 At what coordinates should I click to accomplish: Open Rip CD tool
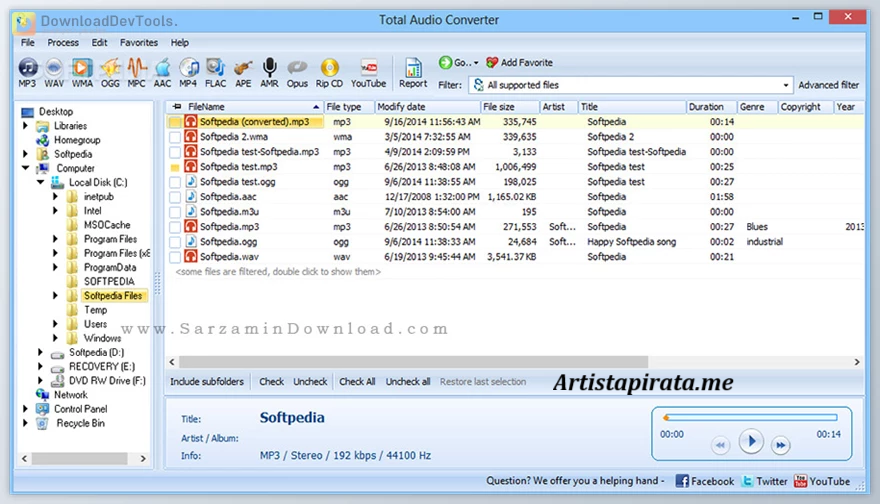pos(329,72)
